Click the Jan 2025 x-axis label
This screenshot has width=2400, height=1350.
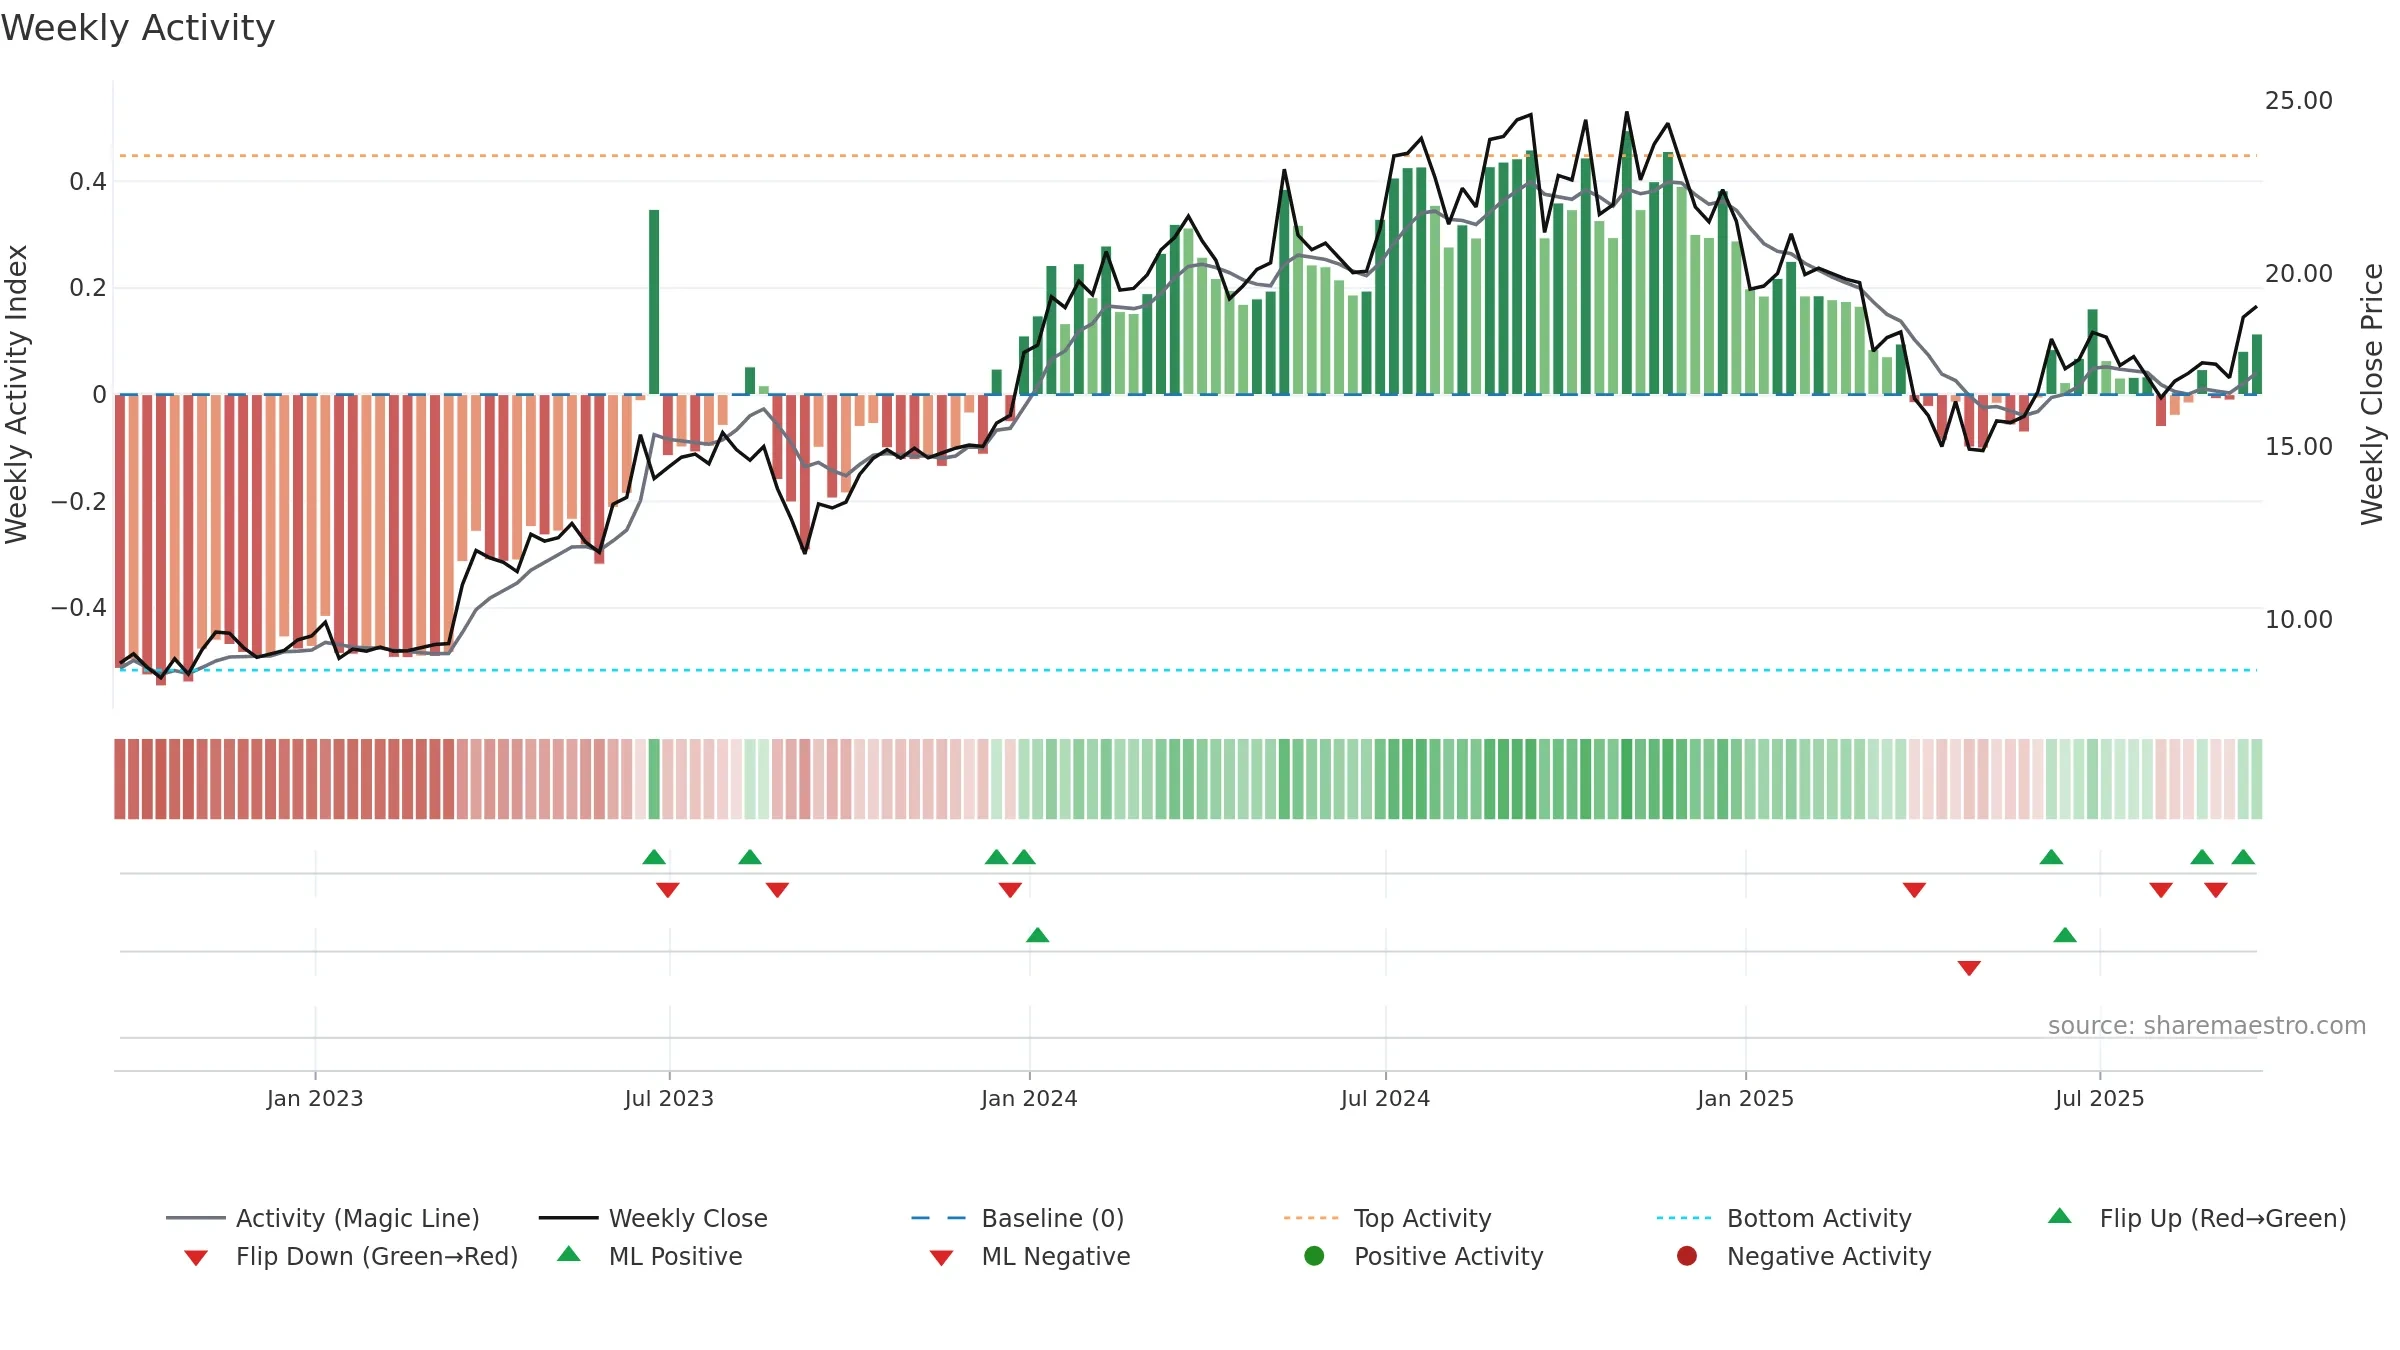(x=1745, y=1098)
